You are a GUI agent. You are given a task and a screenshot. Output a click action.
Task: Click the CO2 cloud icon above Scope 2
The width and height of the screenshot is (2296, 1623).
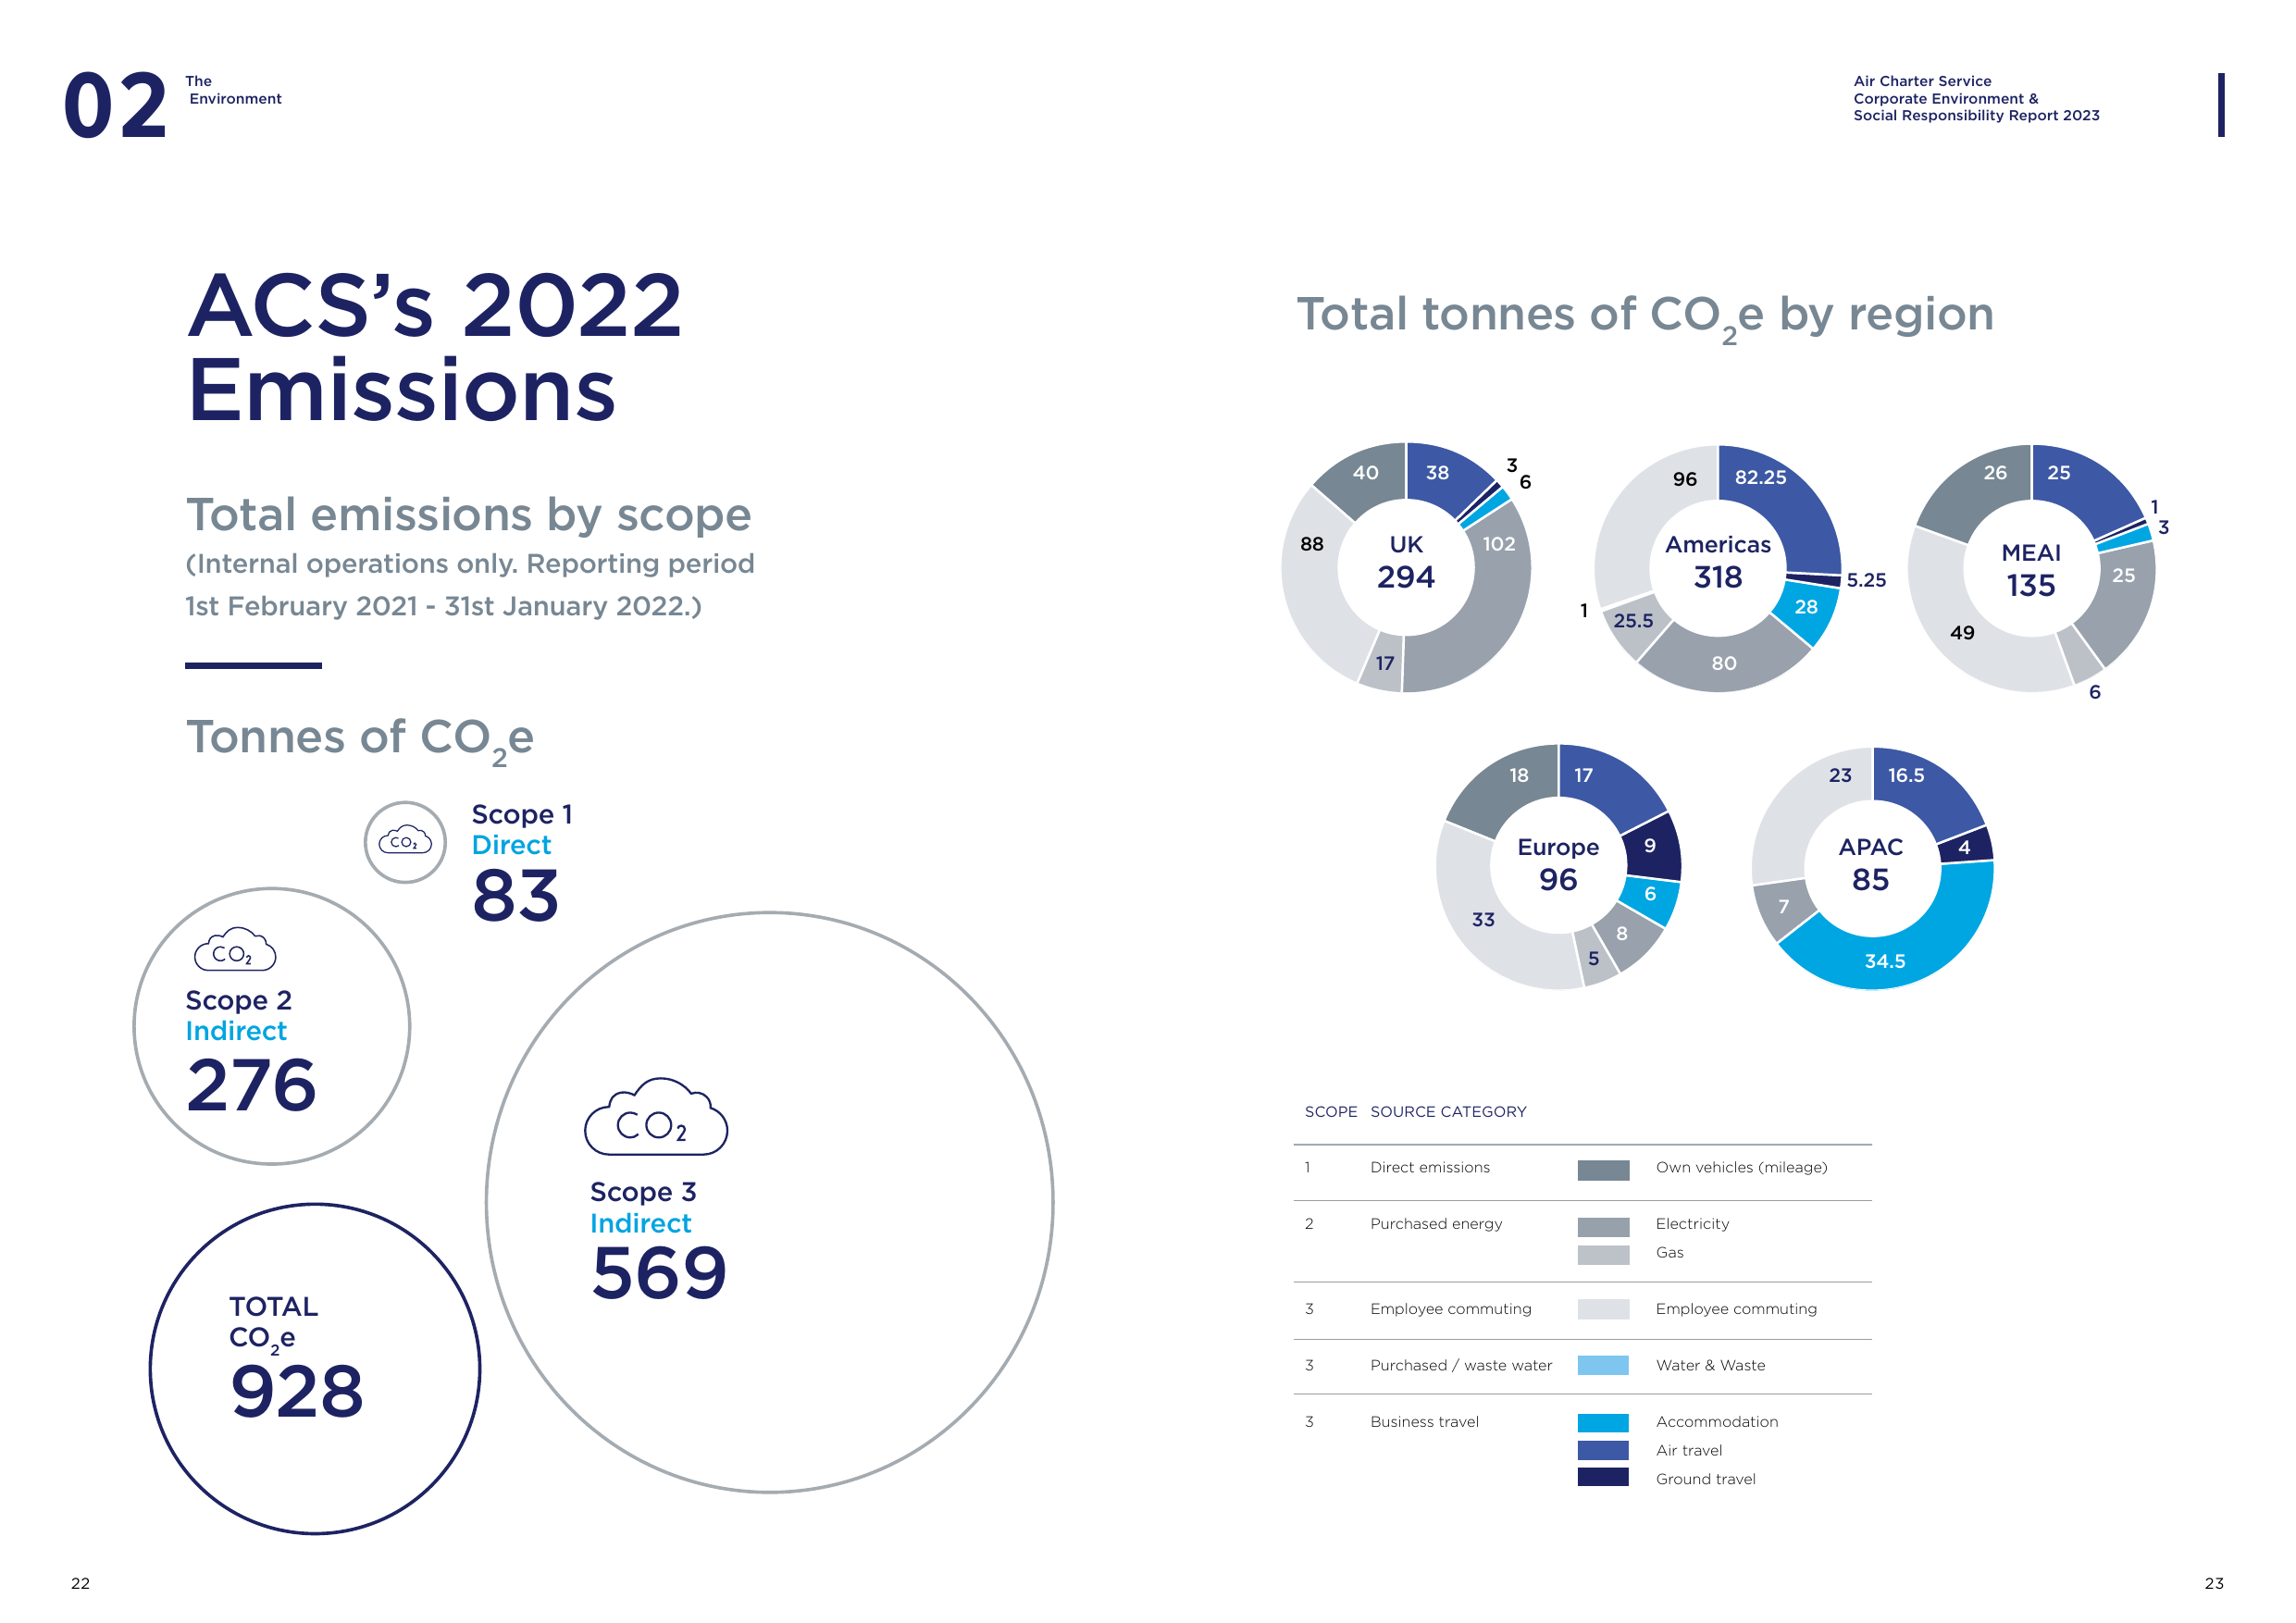tap(235, 950)
